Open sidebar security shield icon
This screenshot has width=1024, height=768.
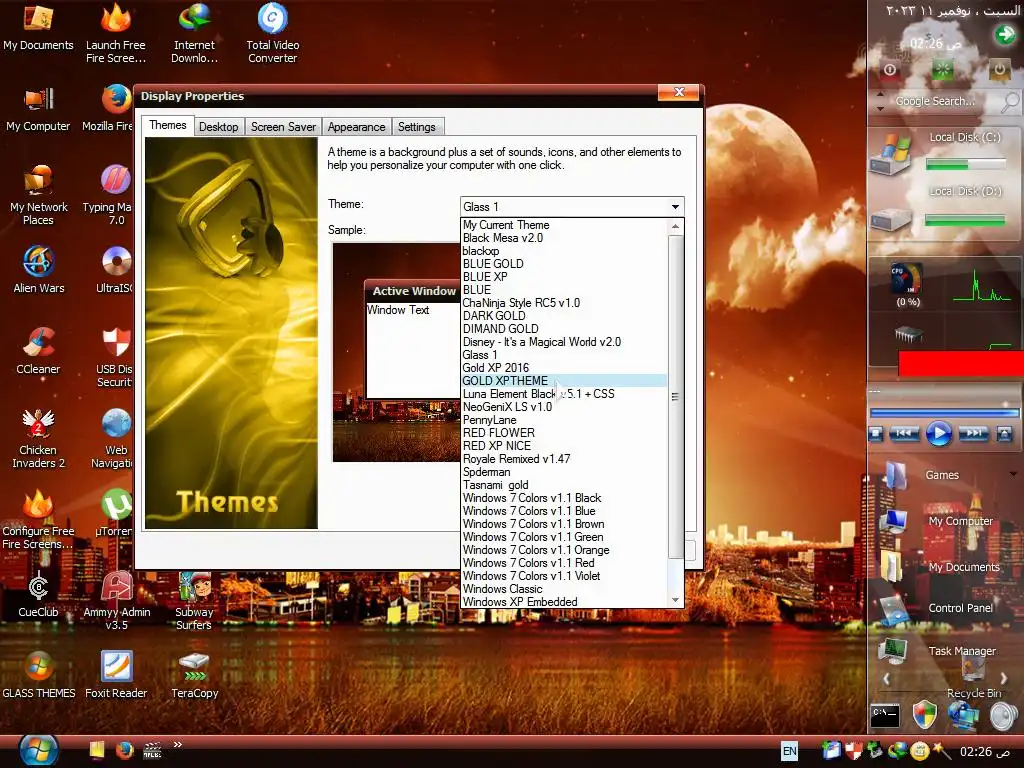[924, 715]
